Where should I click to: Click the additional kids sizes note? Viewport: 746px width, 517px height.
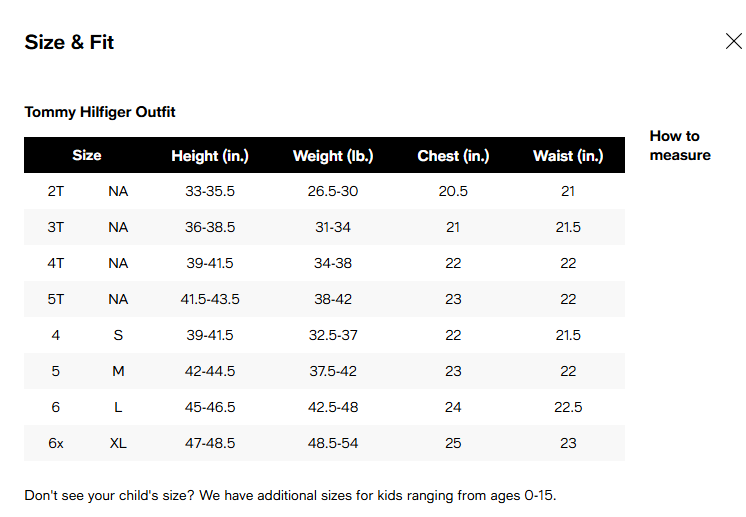coord(289,495)
